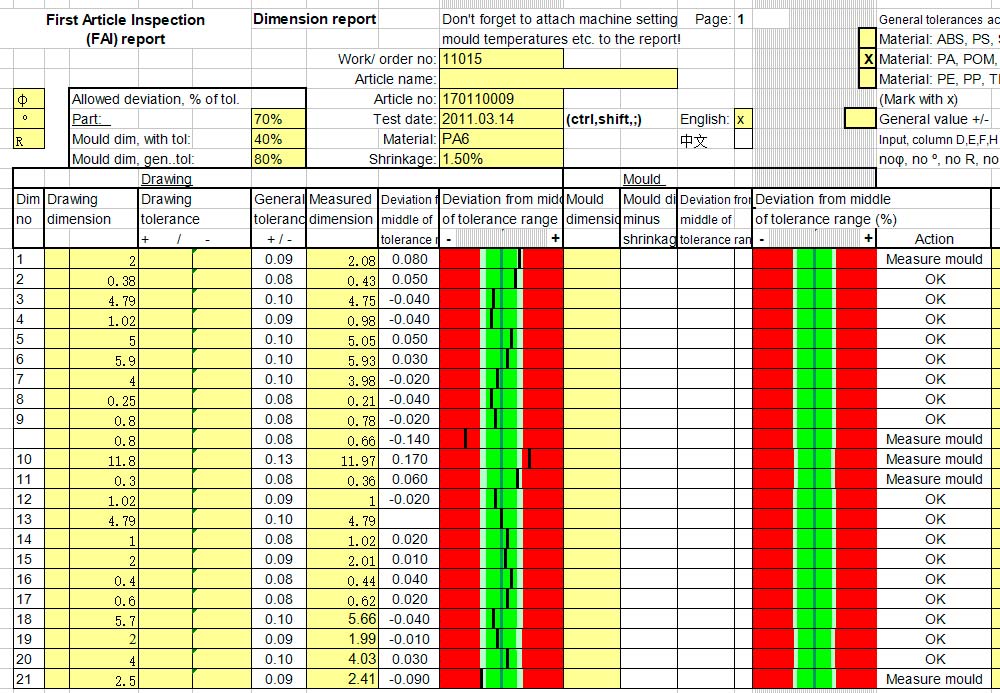Image resolution: width=1000 pixels, height=693 pixels.
Task: Click 'Measure mould' action in row 10
Action: coord(934,459)
